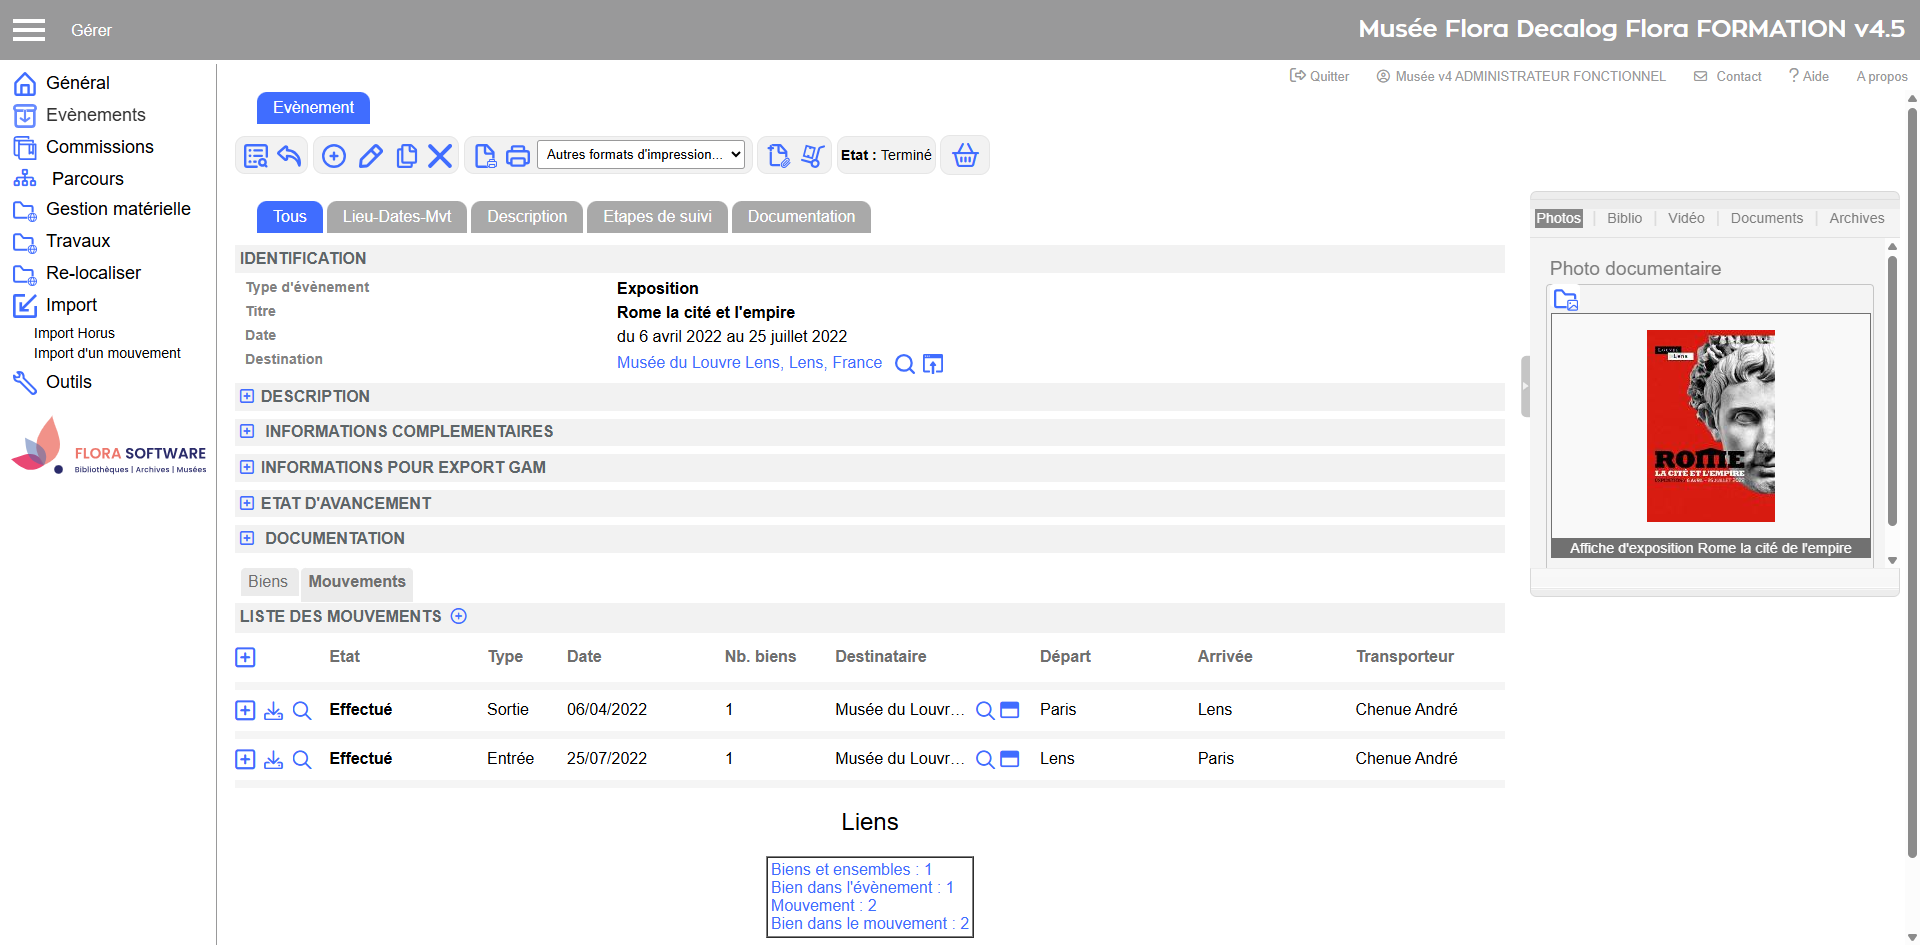Switch to the Lieu-Dates-Mvt tab
The image size is (1920, 945).
[x=397, y=217]
